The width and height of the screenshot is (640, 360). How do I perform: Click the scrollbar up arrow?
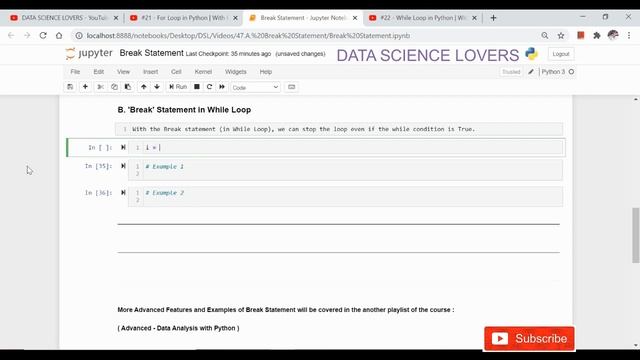[x=636, y=99]
